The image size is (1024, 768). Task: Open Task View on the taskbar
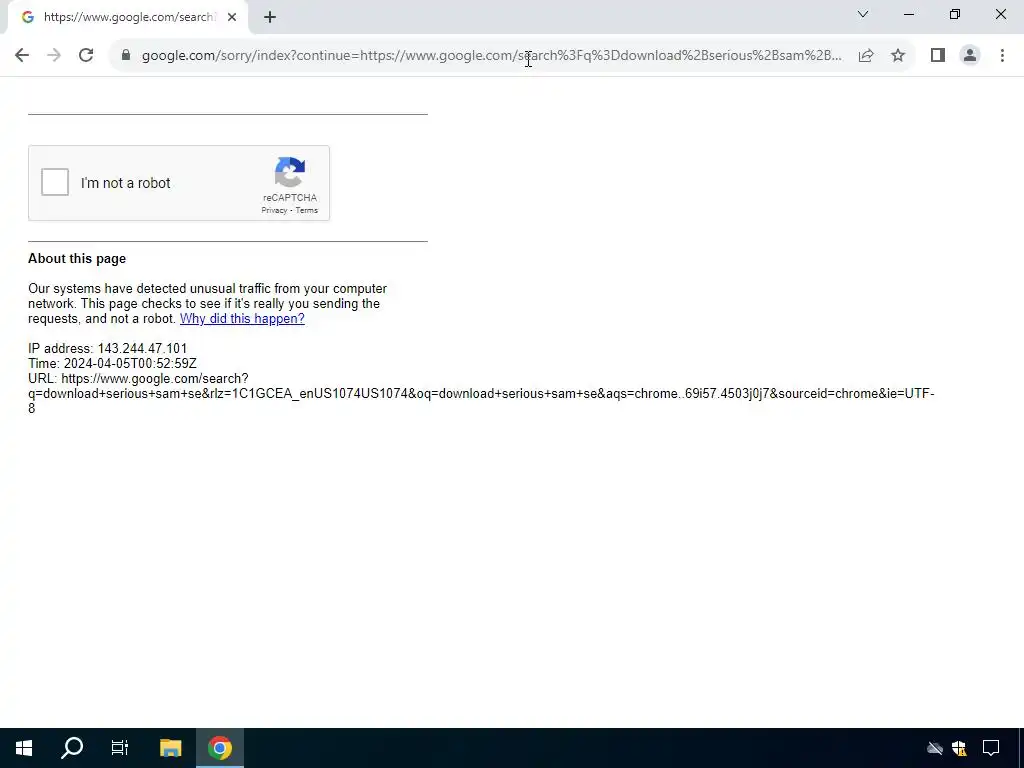tap(120, 748)
